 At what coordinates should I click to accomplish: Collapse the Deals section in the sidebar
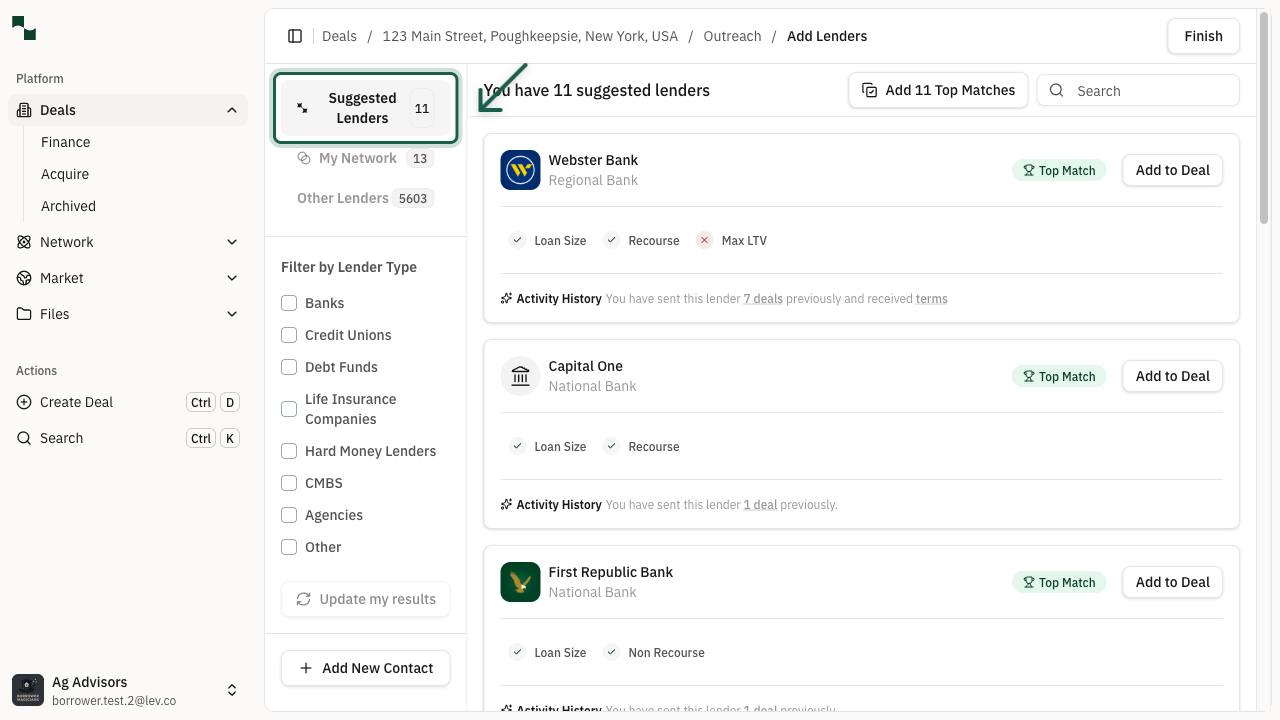tap(232, 110)
